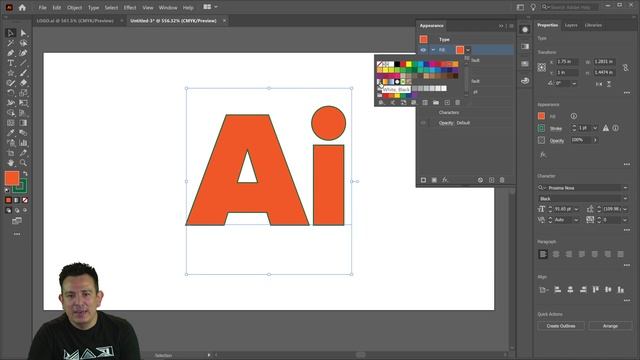Set None fill mode below swatches

tap(25, 200)
